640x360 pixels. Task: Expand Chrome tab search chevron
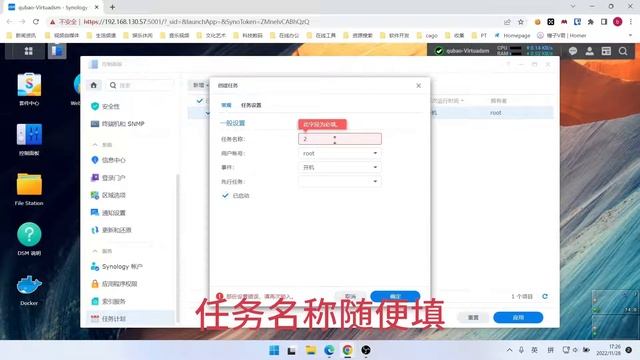573,7
